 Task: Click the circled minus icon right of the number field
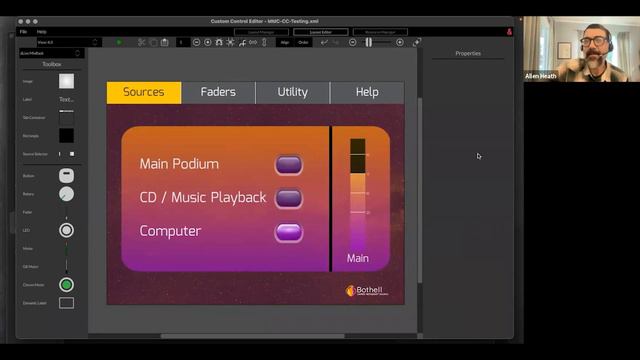click(196, 42)
